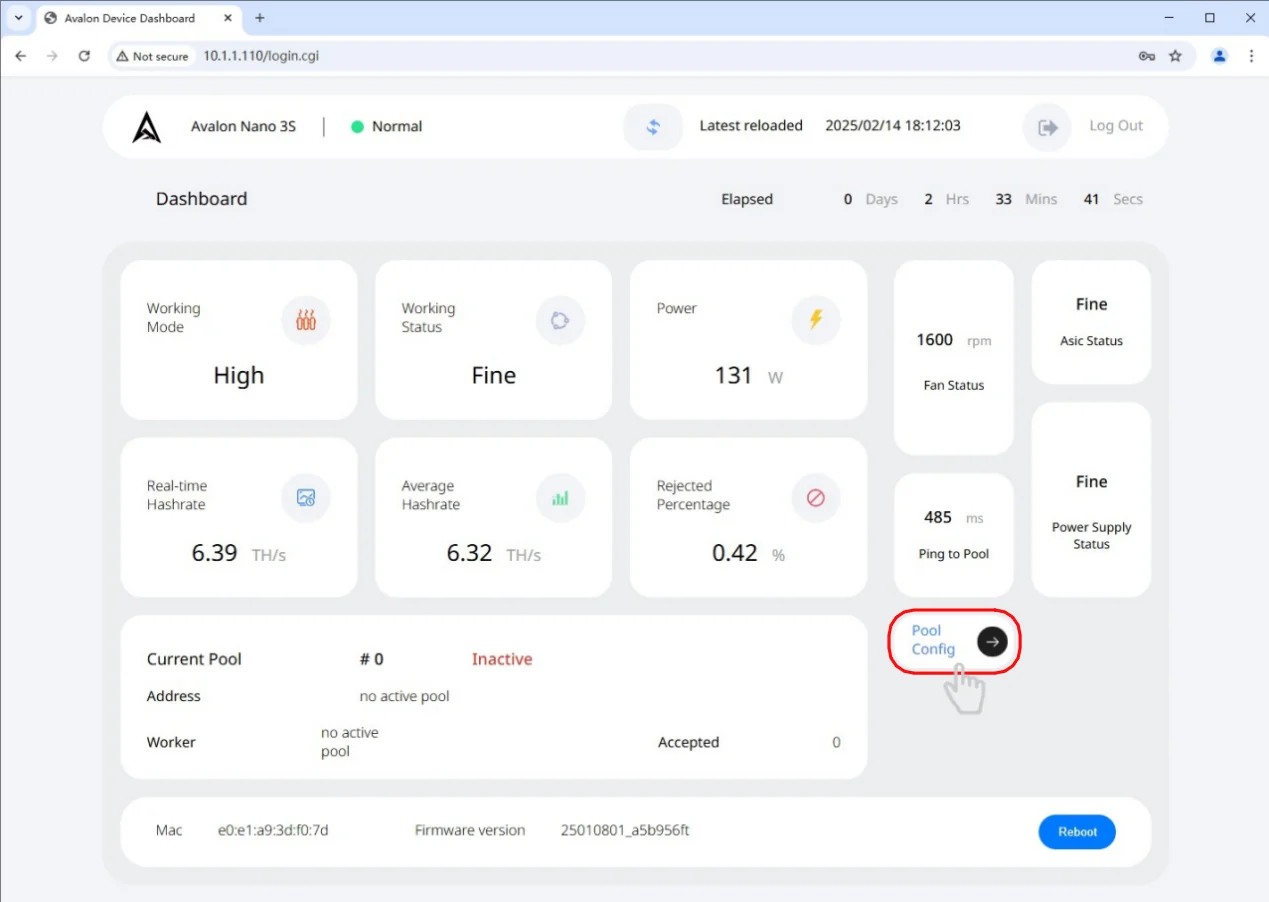This screenshot has height=902, width=1269.
Task: Refresh dashboard data with reload icon
Action: click(x=653, y=127)
